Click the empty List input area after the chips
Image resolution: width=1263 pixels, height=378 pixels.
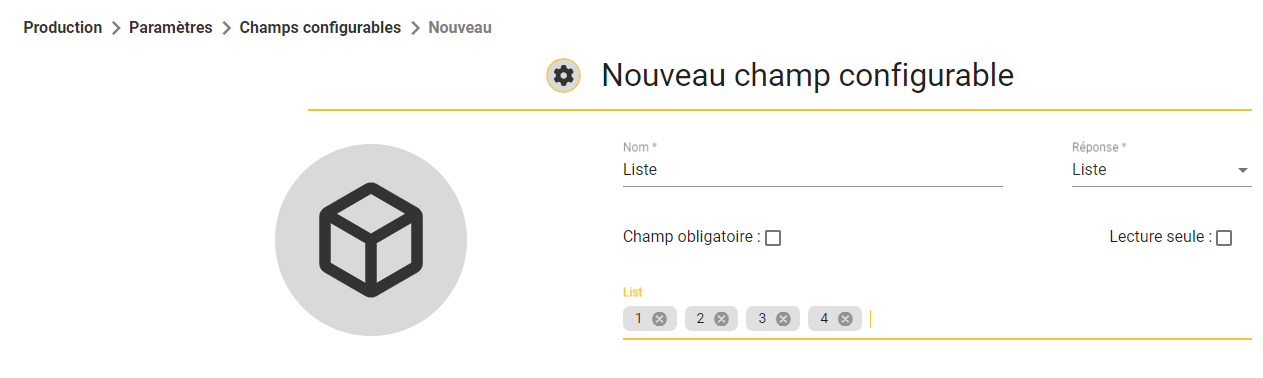(x=1060, y=319)
